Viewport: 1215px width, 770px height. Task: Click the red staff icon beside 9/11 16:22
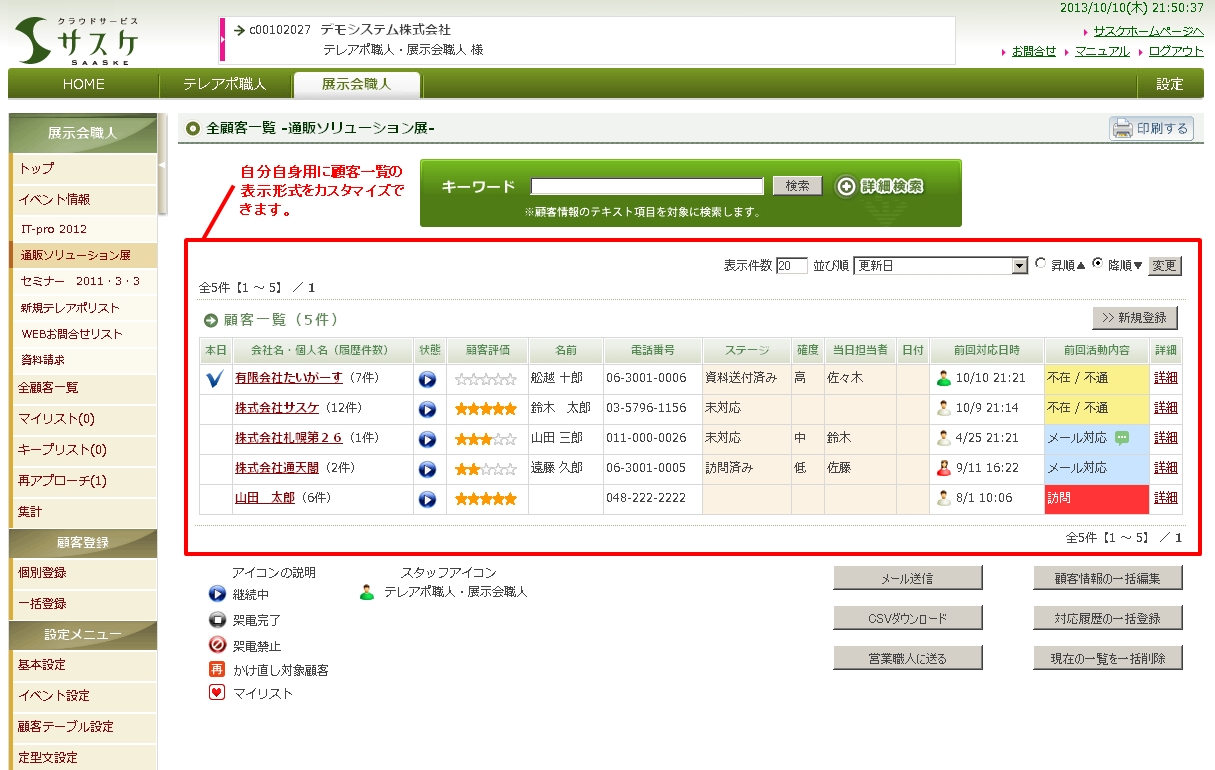tap(943, 467)
